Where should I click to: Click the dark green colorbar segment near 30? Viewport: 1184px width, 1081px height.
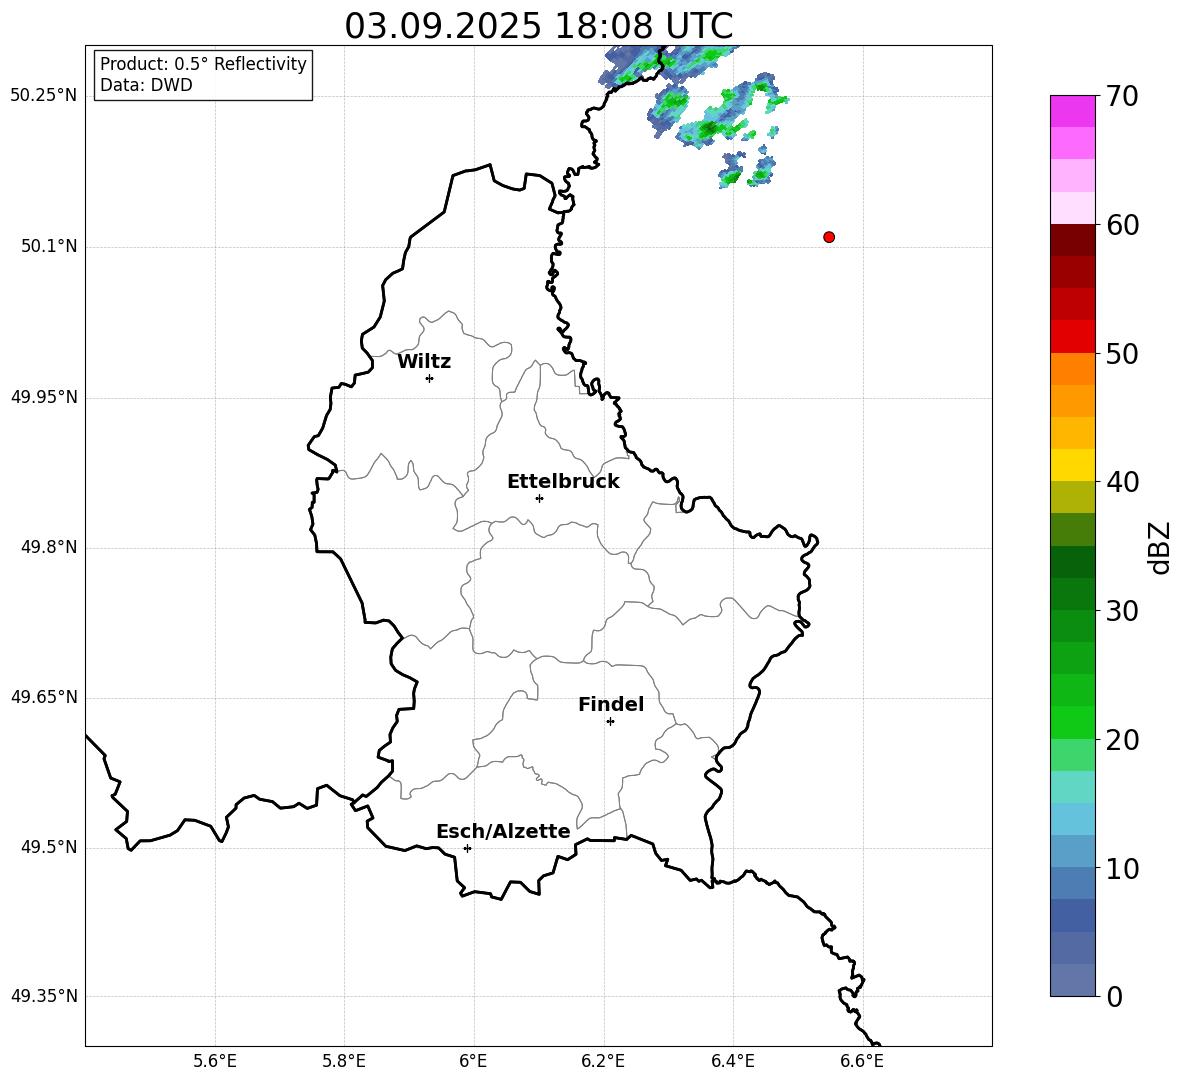point(1073,593)
